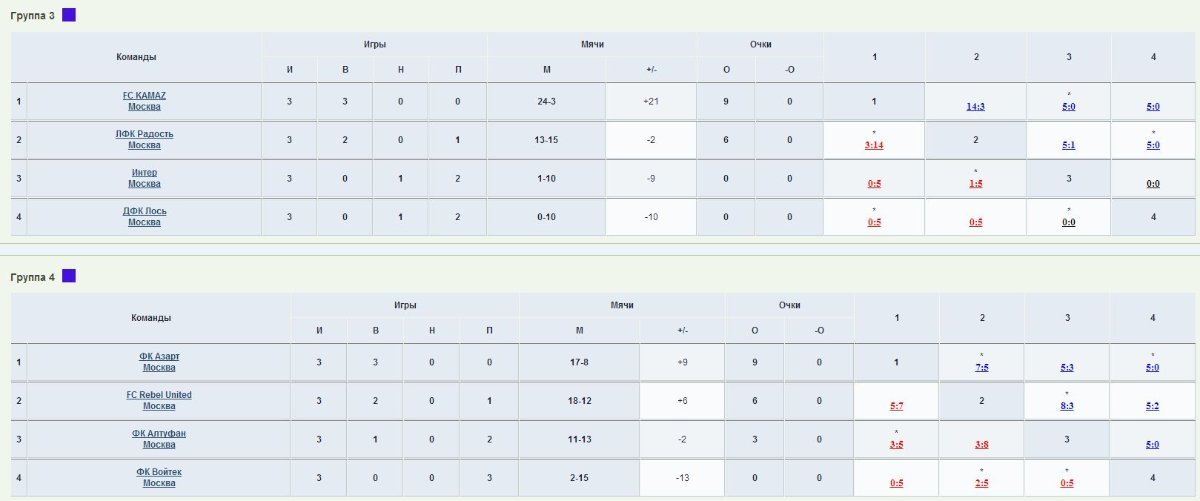Open the red 1:5 match result
1200x501 pixels.
[976, 184]
